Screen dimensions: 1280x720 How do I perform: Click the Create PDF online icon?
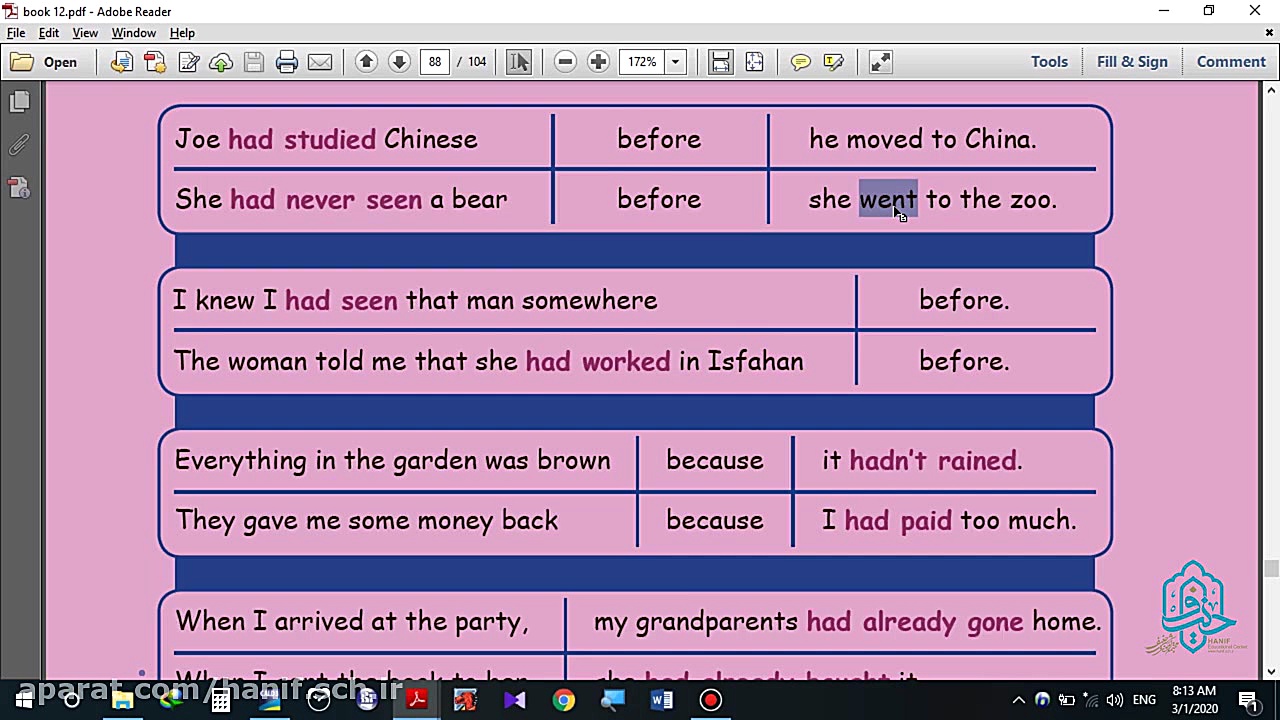(x=155, y=62)
